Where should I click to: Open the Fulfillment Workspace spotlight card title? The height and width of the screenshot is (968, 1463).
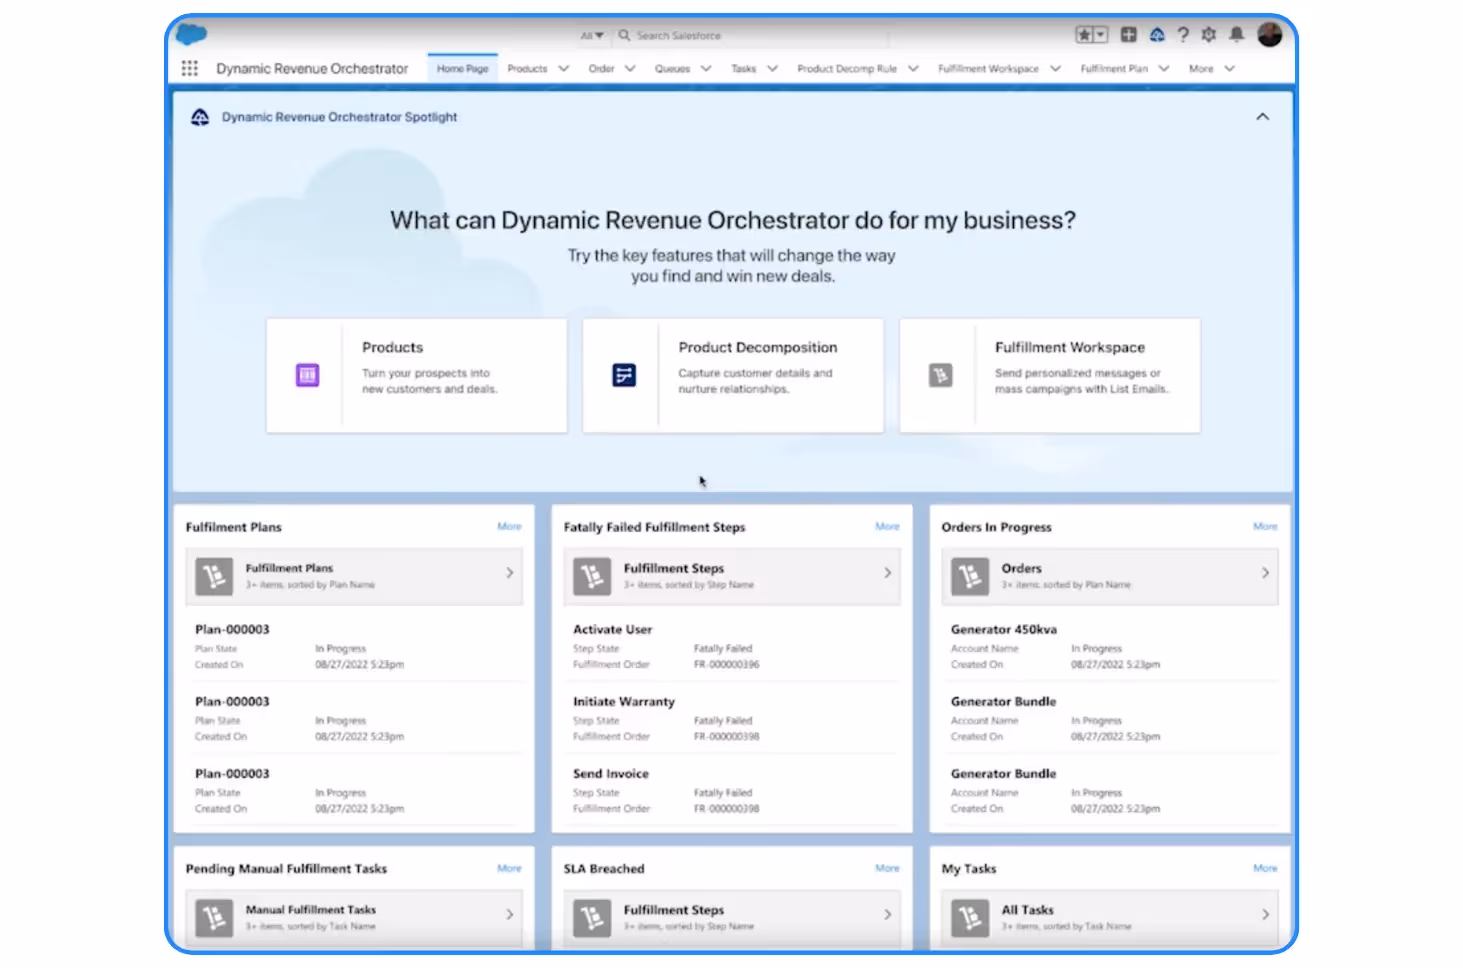(1069, 347)
